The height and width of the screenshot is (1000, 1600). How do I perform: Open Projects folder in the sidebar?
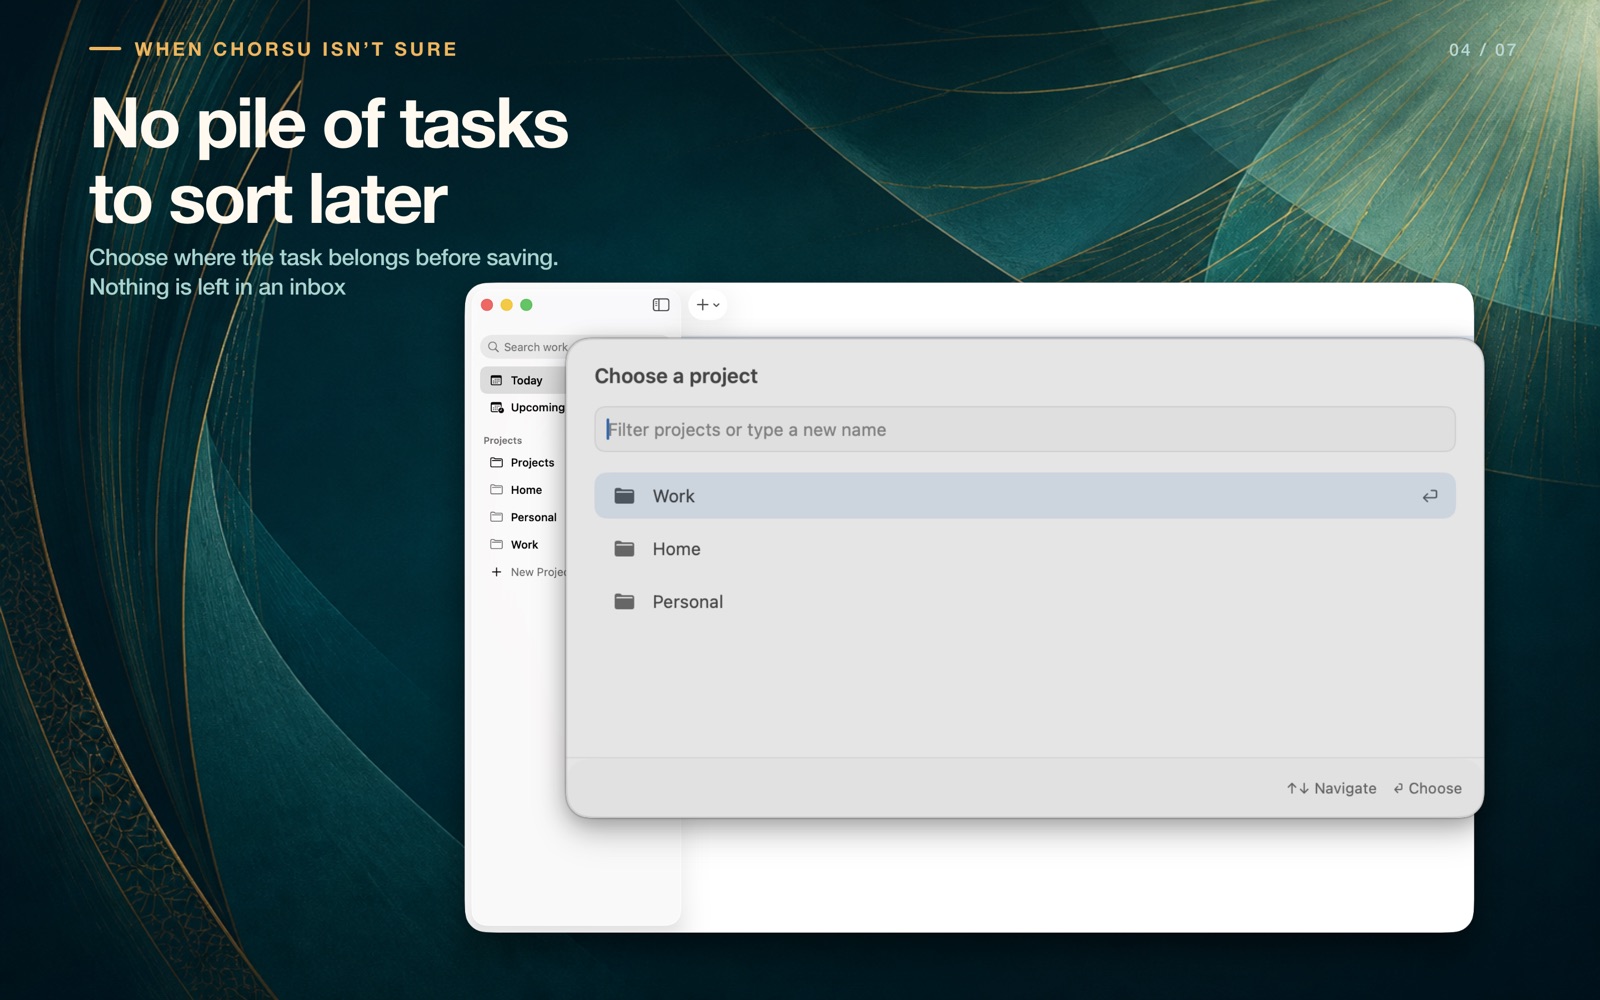[x=523, y=462]
